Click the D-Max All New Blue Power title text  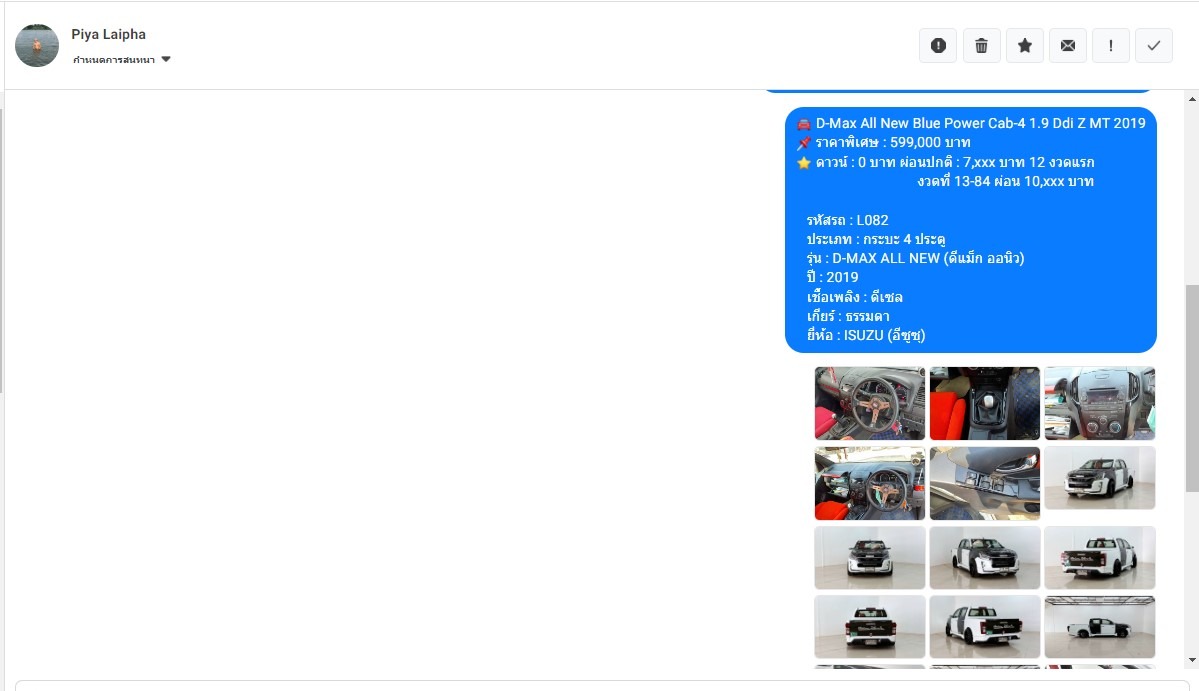click(980, 123)
